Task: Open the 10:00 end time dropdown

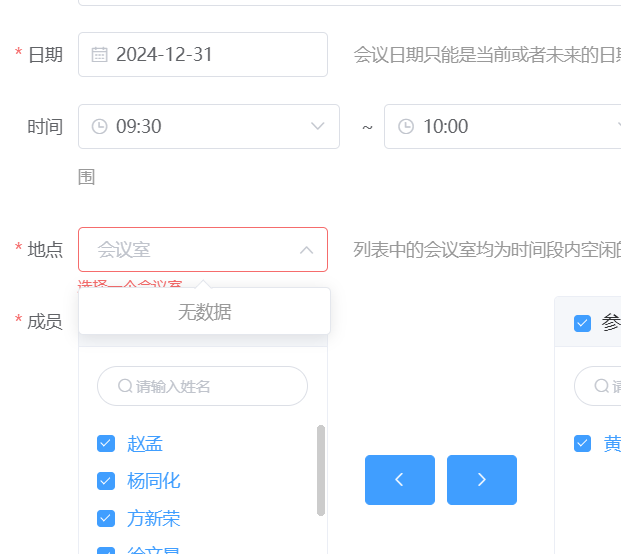Action: [503, 127]
